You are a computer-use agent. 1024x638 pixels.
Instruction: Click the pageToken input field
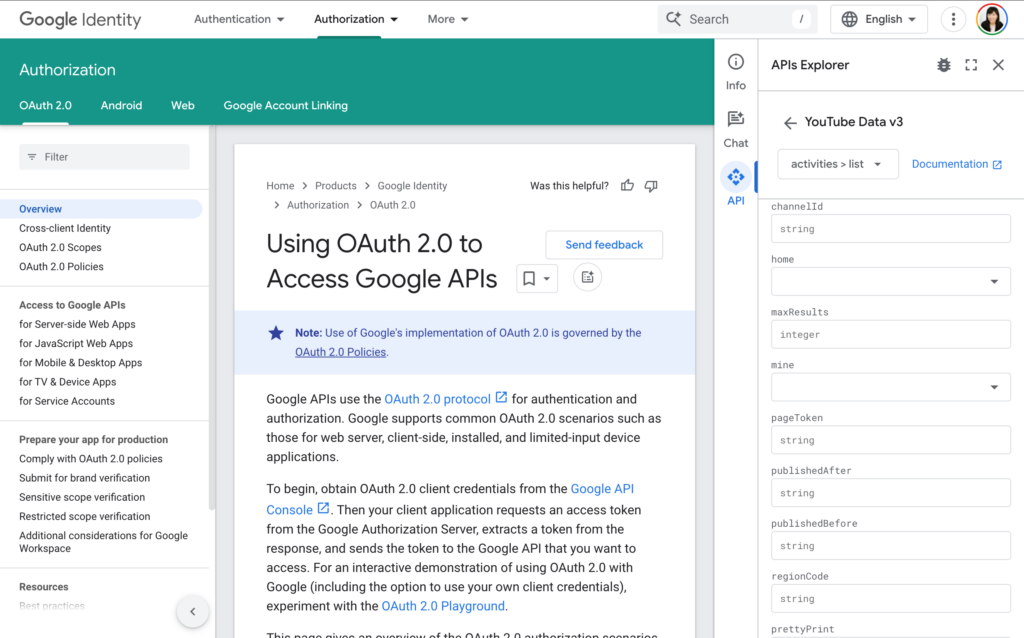point(891,440)
